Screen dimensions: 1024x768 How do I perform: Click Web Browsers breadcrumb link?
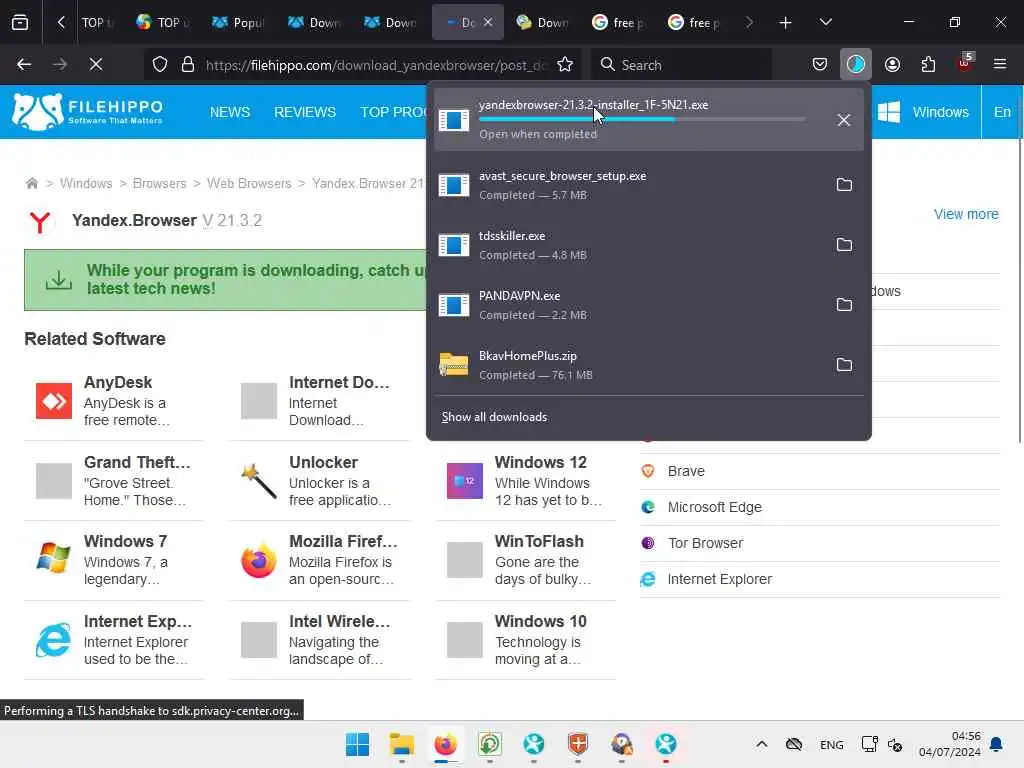click(249, 184)
